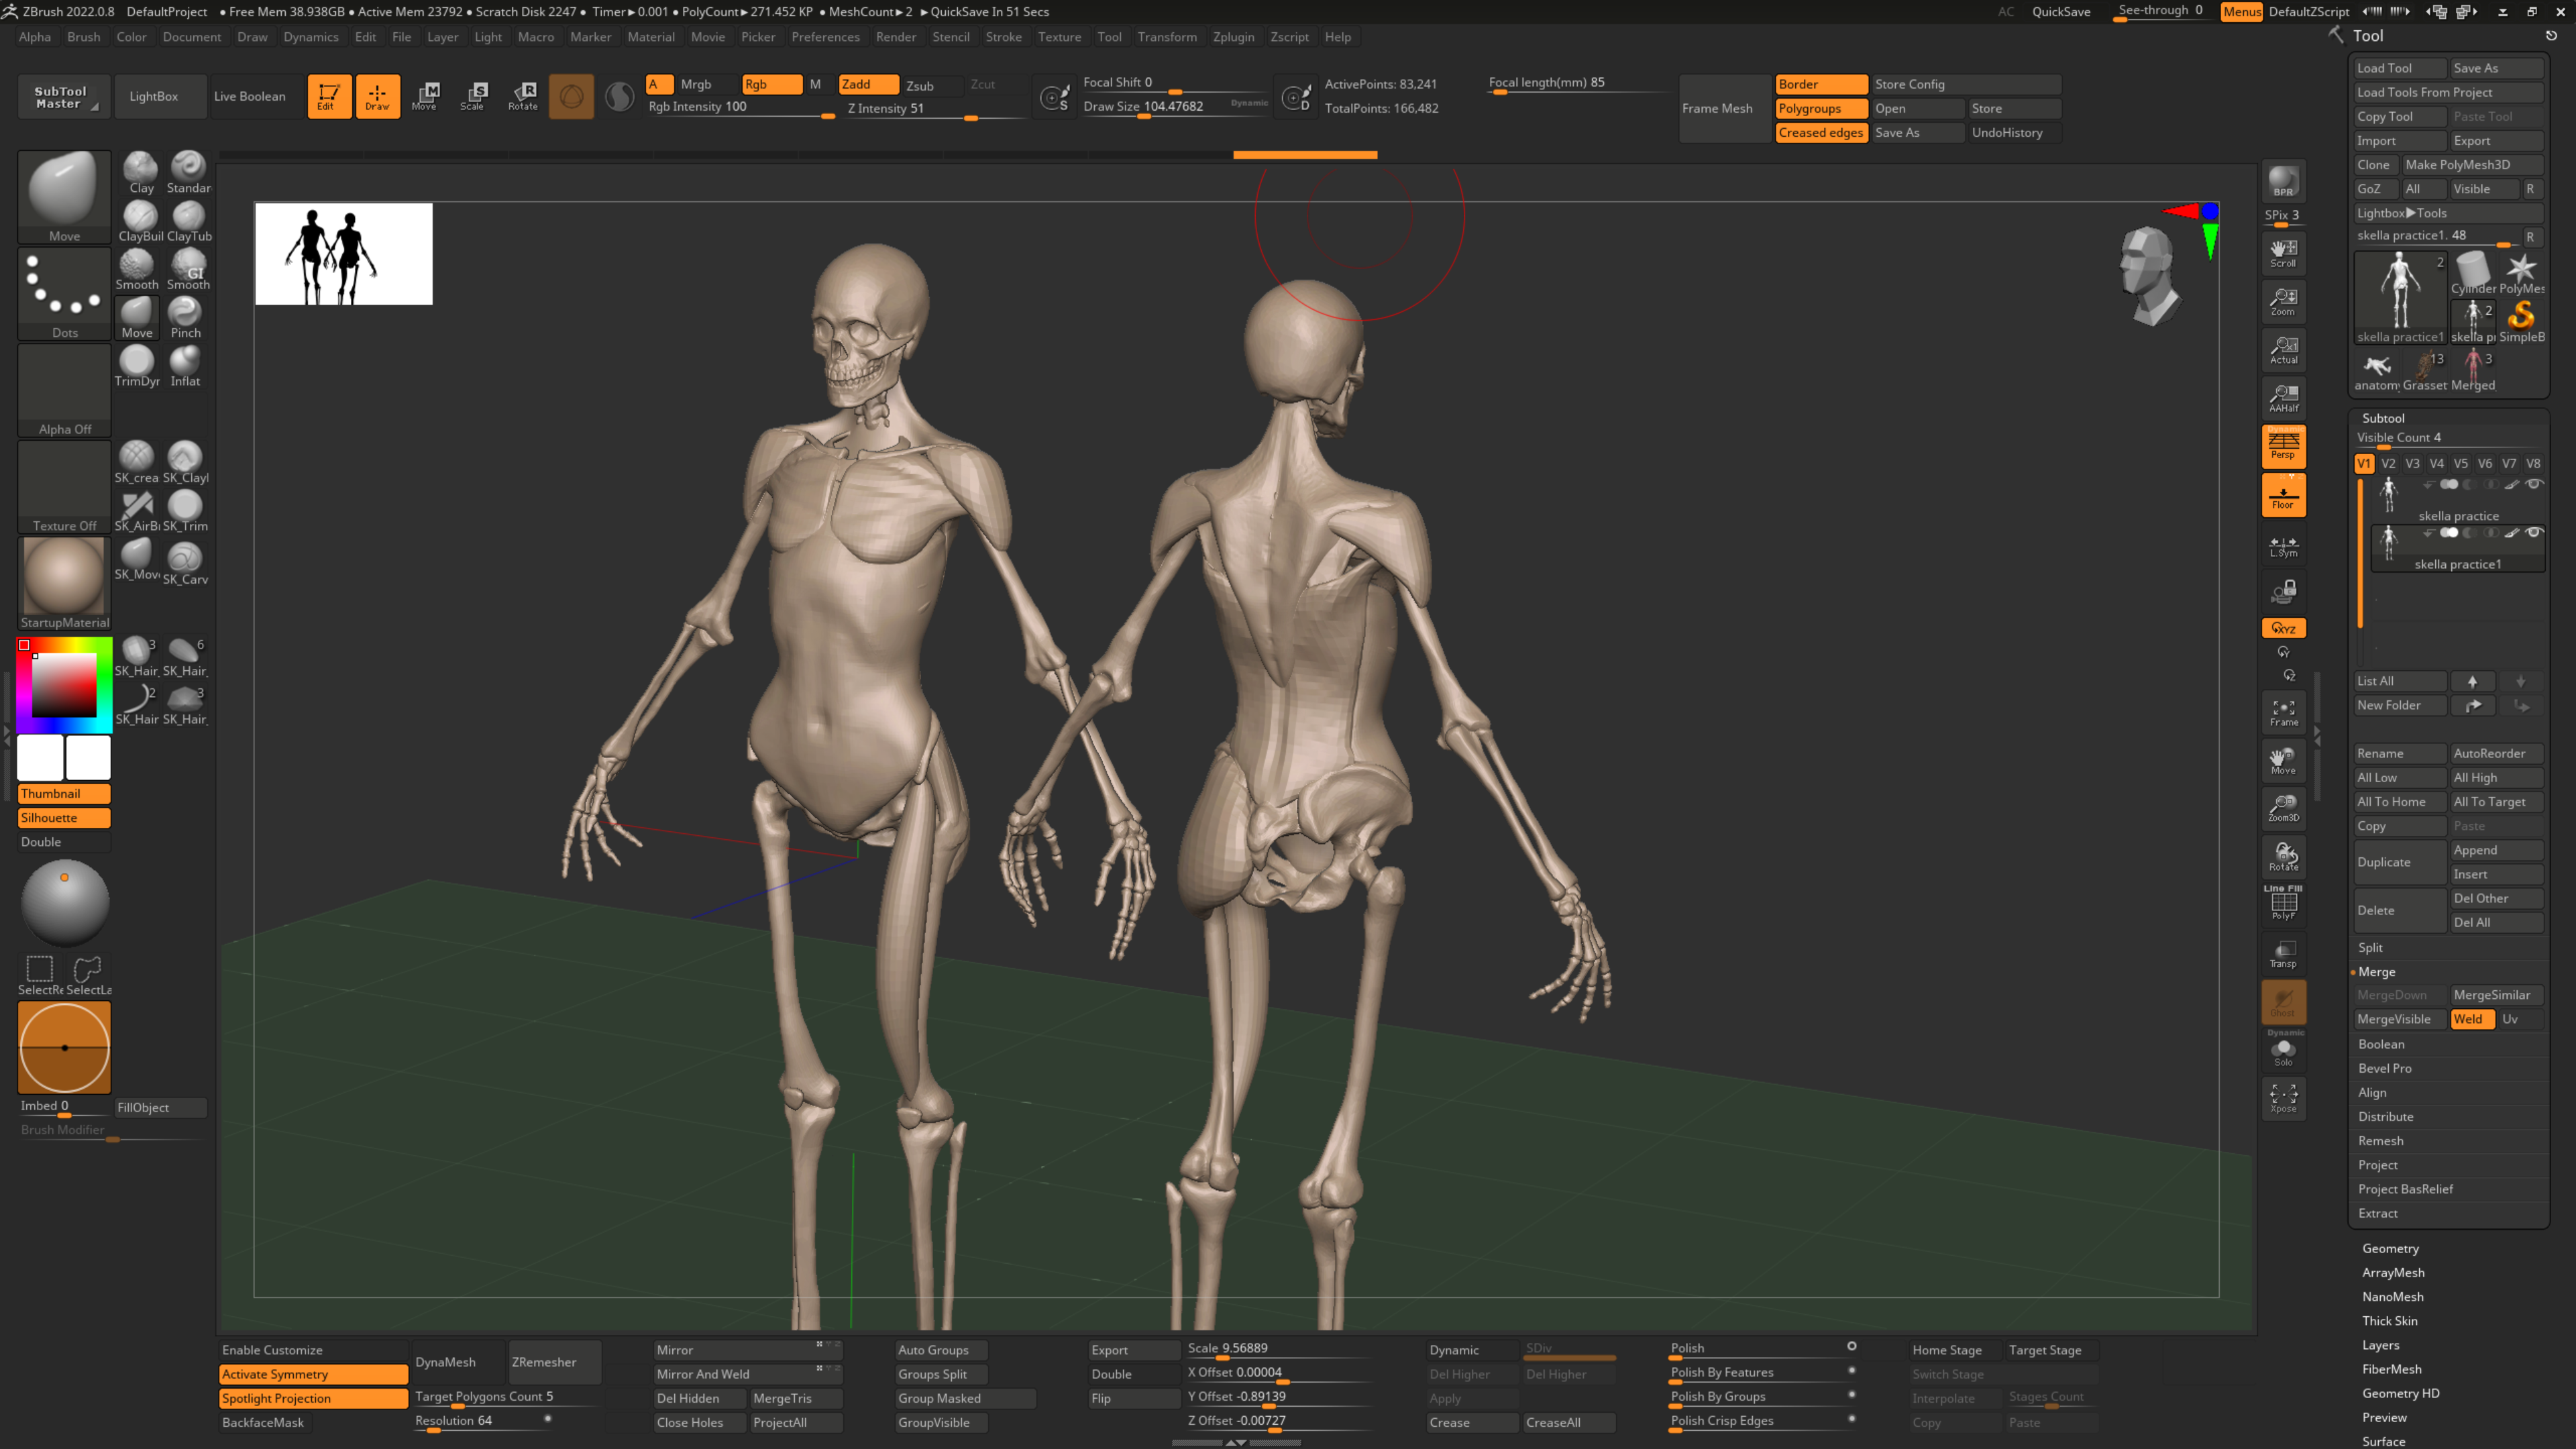2576x1449 pixels.
Task: Click the Scroll canvas icon
Action: point(2284,253)
